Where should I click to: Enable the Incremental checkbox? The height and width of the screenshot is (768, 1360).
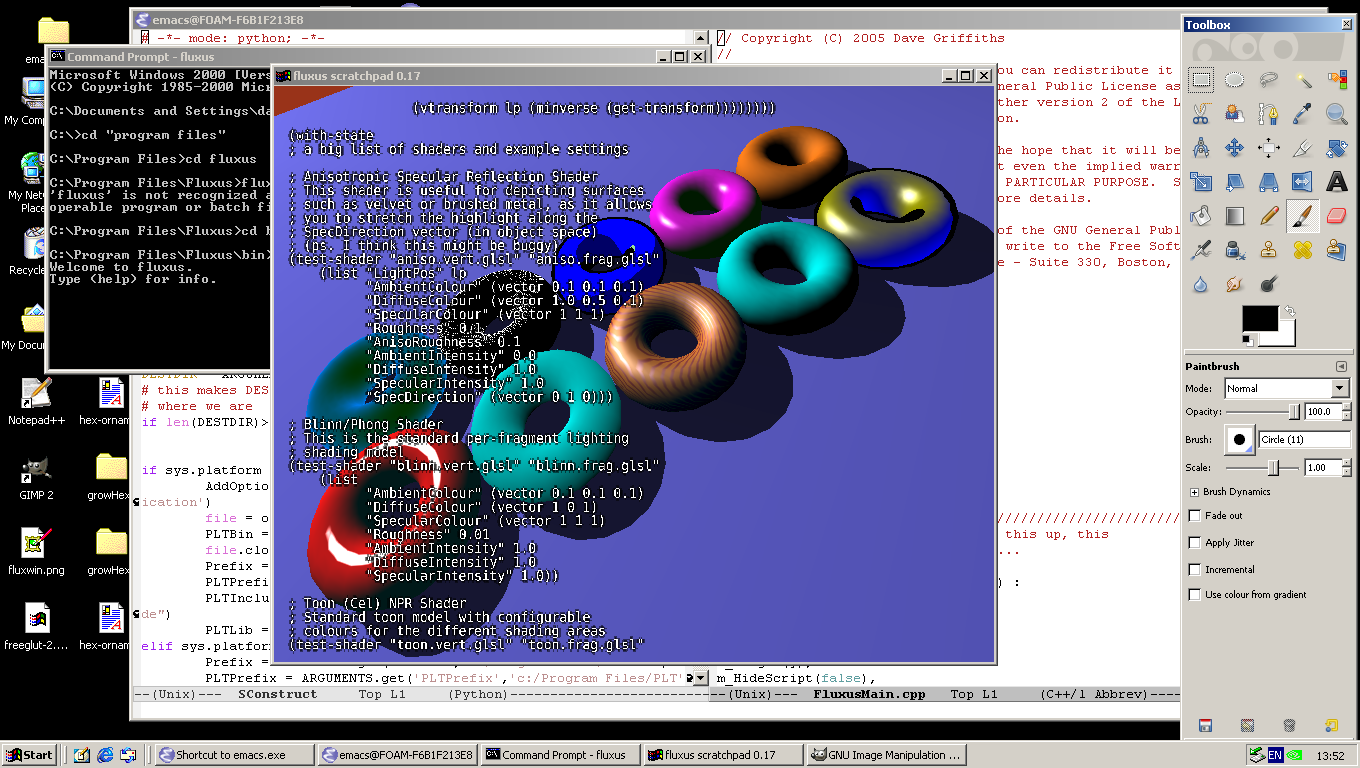pos(1195,570)
